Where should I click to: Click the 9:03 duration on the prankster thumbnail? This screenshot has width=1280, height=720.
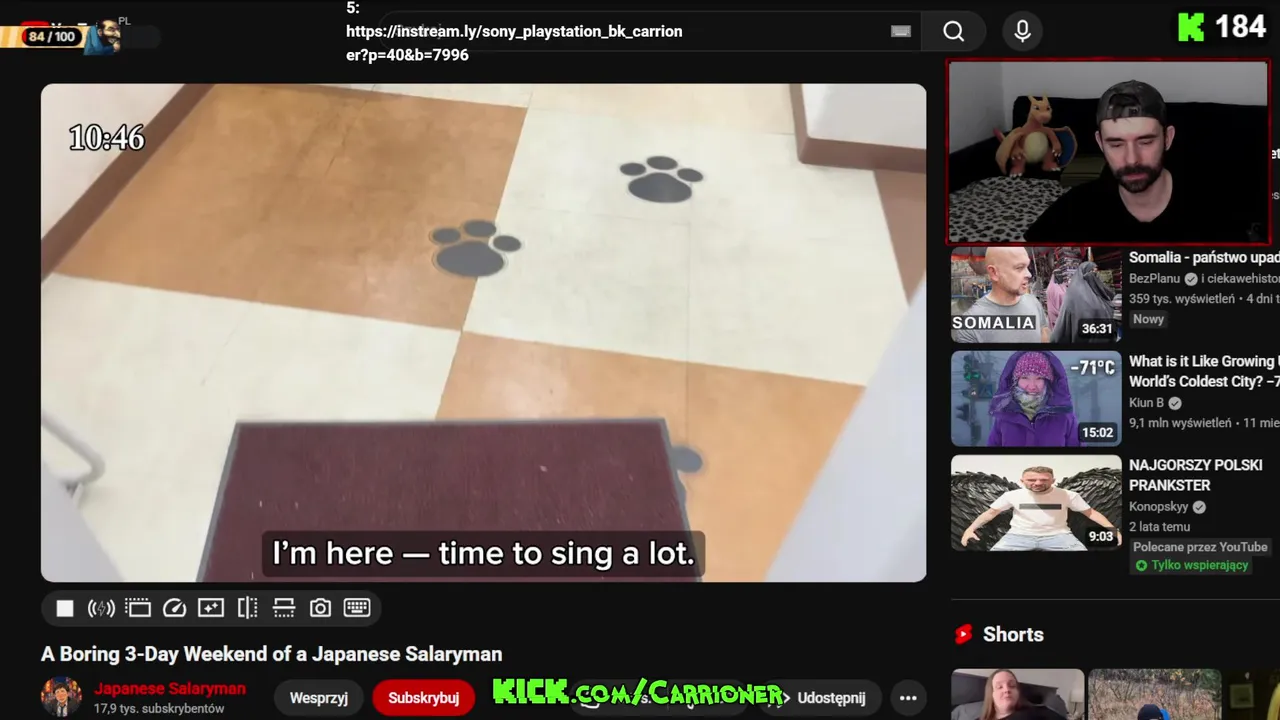(1101, 537)
